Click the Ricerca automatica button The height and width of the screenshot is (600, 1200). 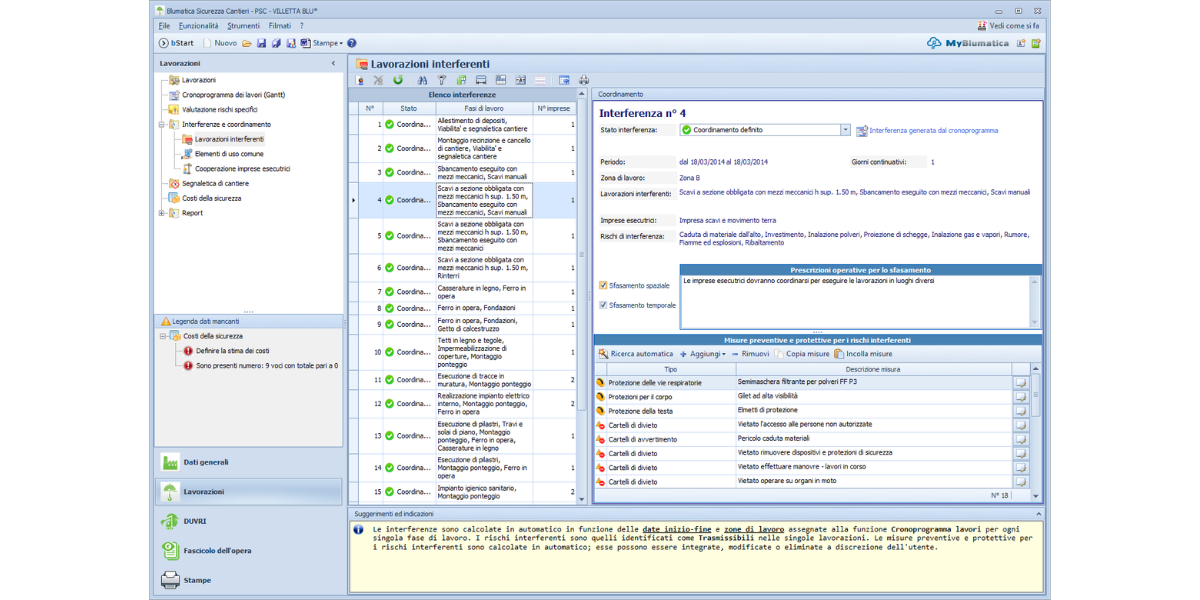[635, 354]
